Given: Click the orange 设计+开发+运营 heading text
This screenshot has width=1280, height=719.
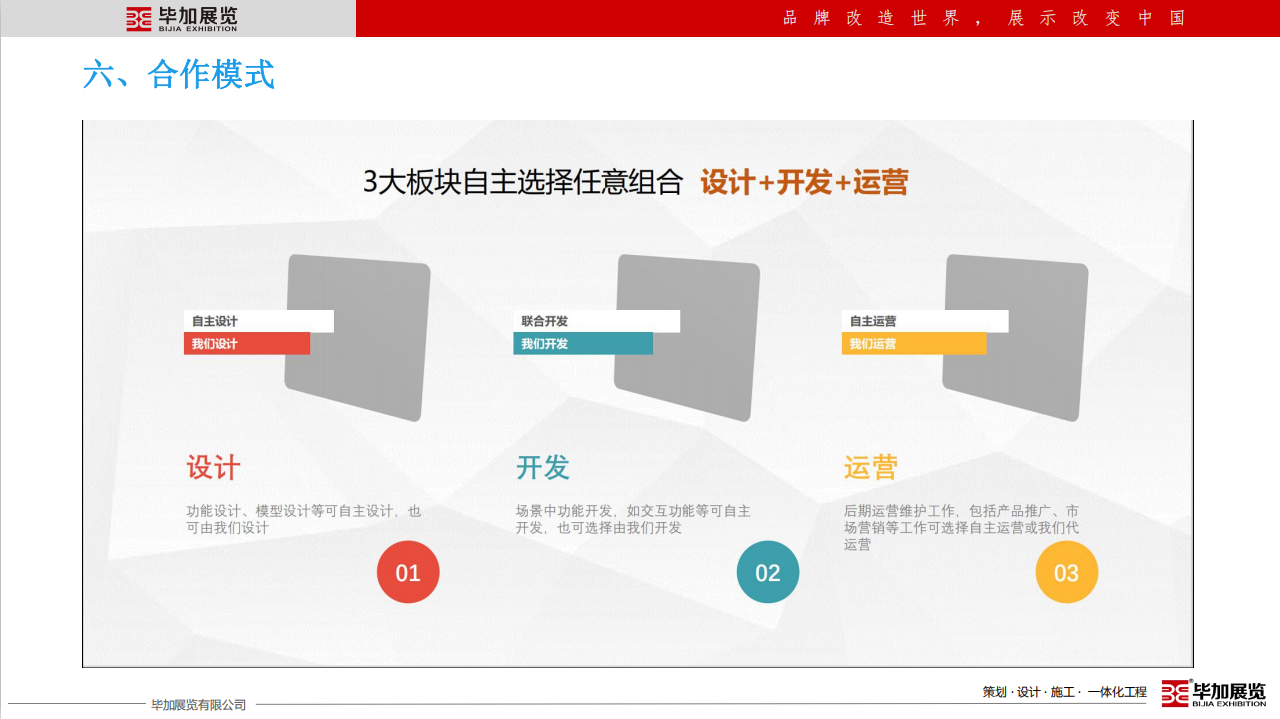Looking at the screenshot, I should [804, 182].
